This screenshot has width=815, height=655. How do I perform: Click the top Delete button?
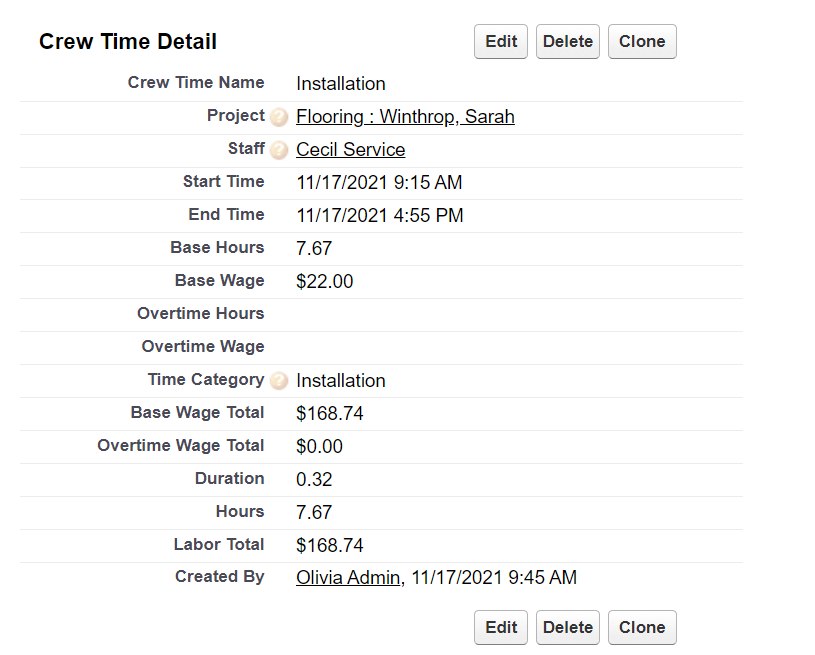point(568,42)
